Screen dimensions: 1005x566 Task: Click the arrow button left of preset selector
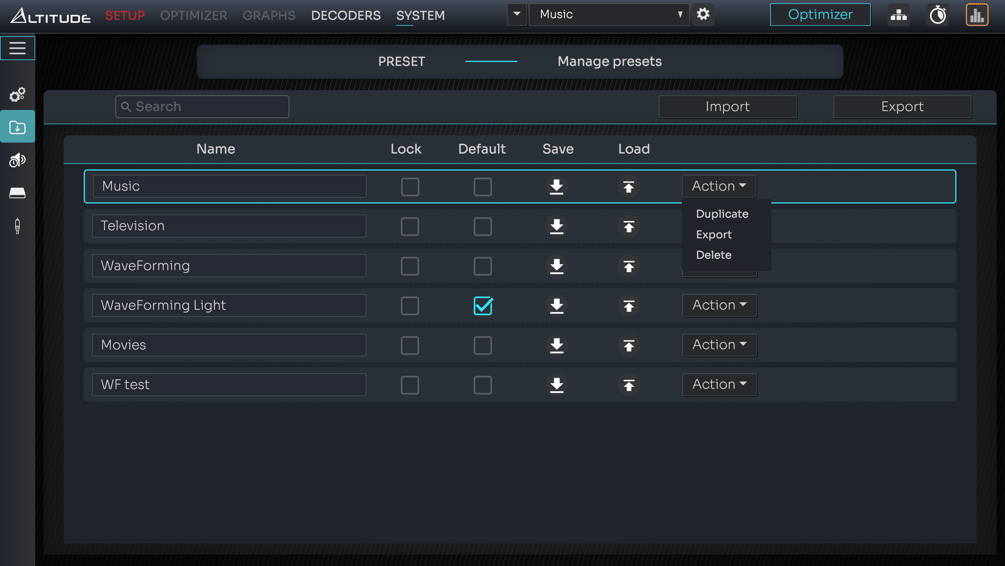click(517, 14)
